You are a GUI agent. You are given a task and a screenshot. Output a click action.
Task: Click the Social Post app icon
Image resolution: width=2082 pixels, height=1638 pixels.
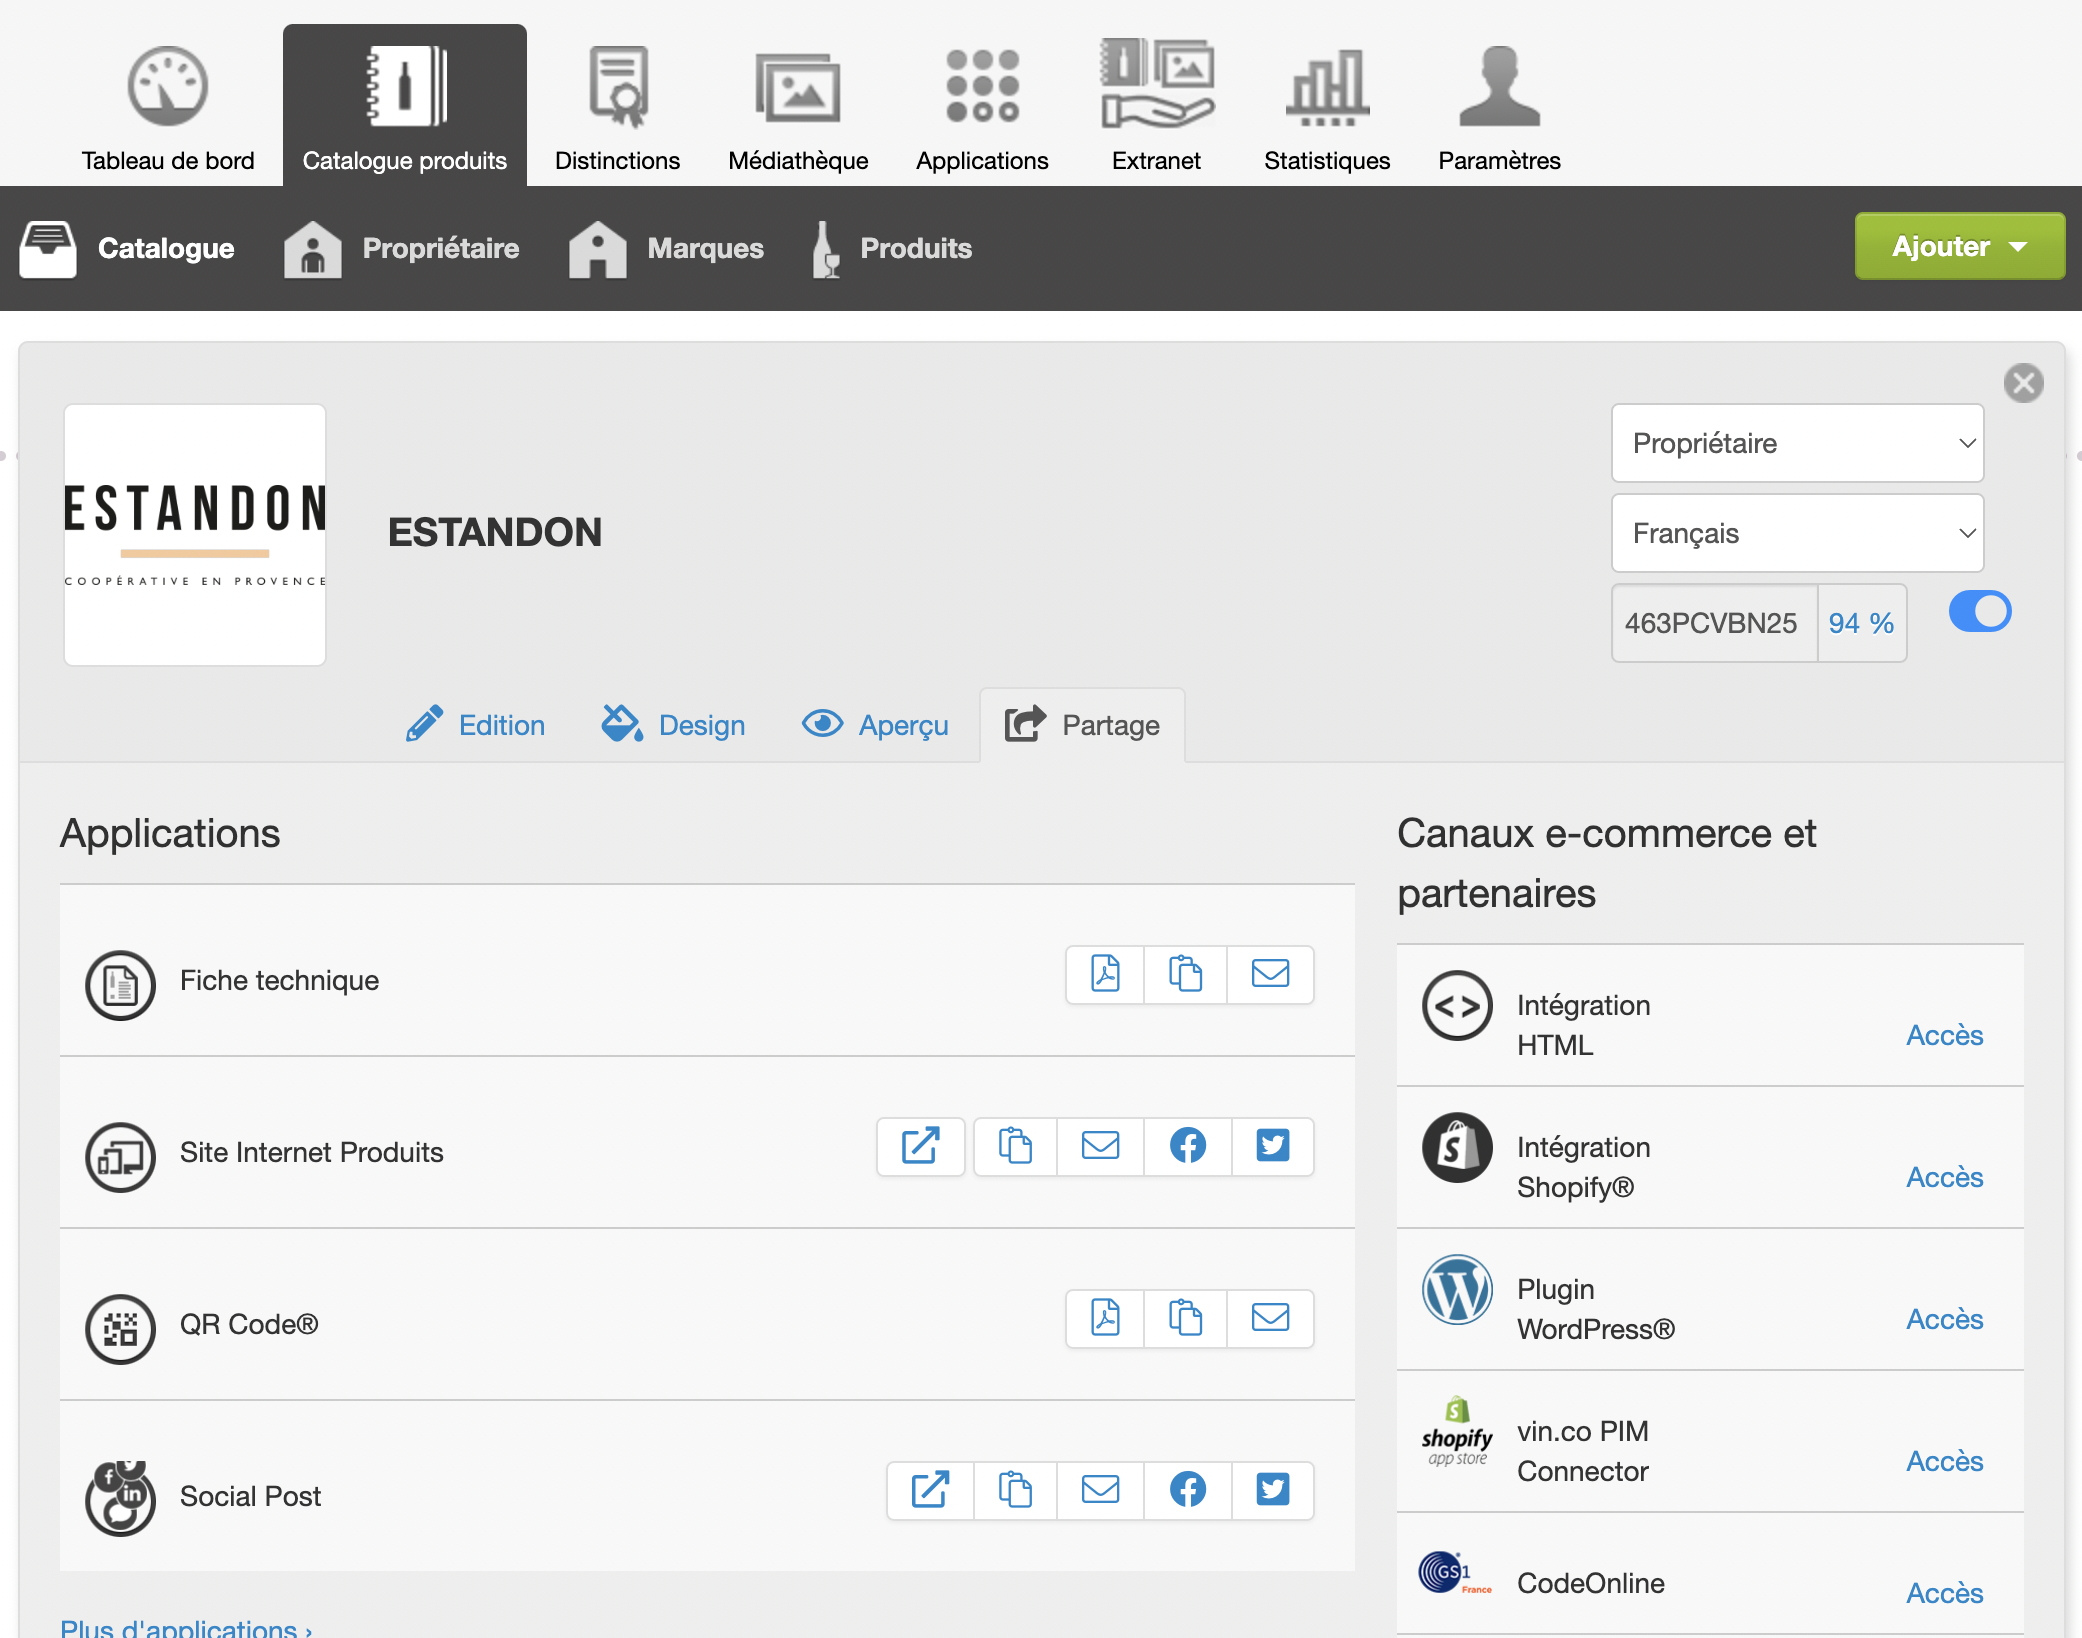pos(120,1498)
